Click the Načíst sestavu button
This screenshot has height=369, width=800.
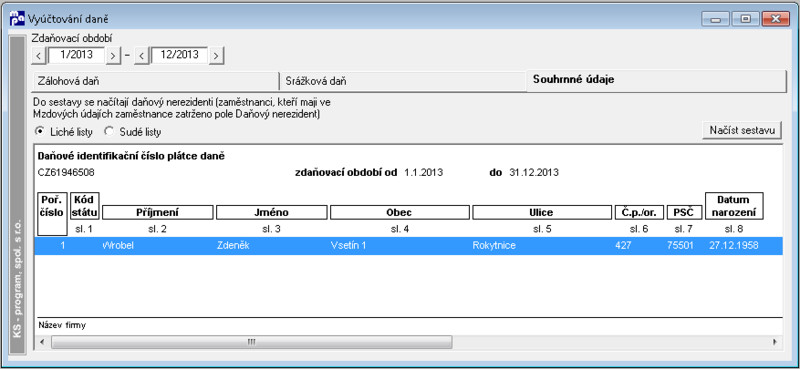(742, 130)
